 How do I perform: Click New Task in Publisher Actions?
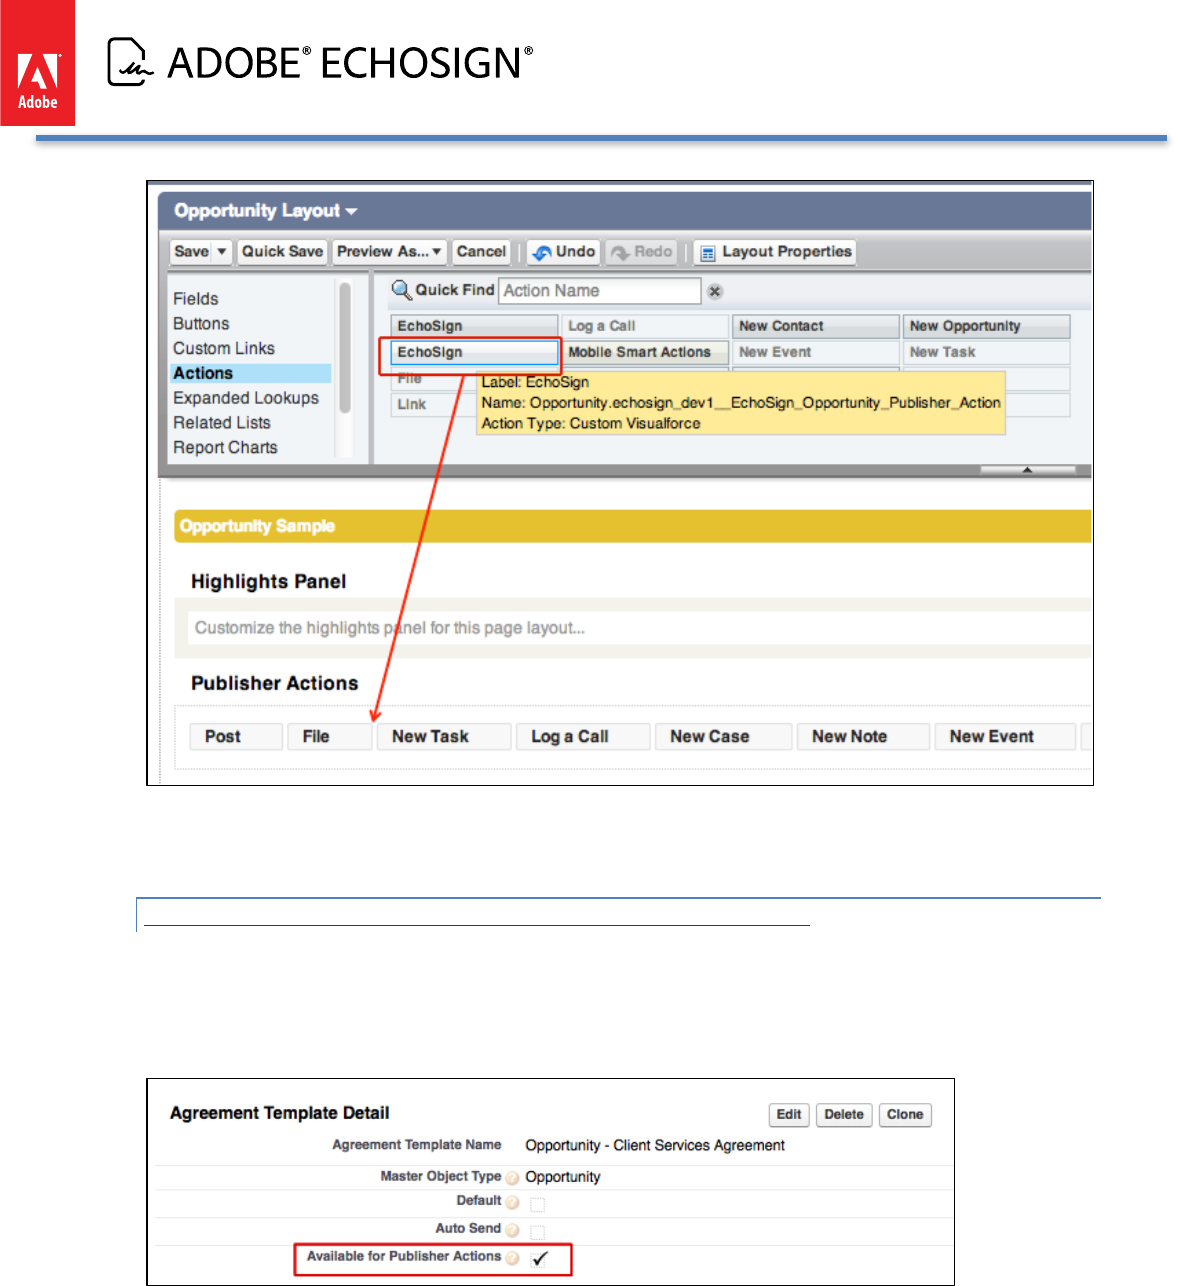pyautogui.click(x=444, y=737)
